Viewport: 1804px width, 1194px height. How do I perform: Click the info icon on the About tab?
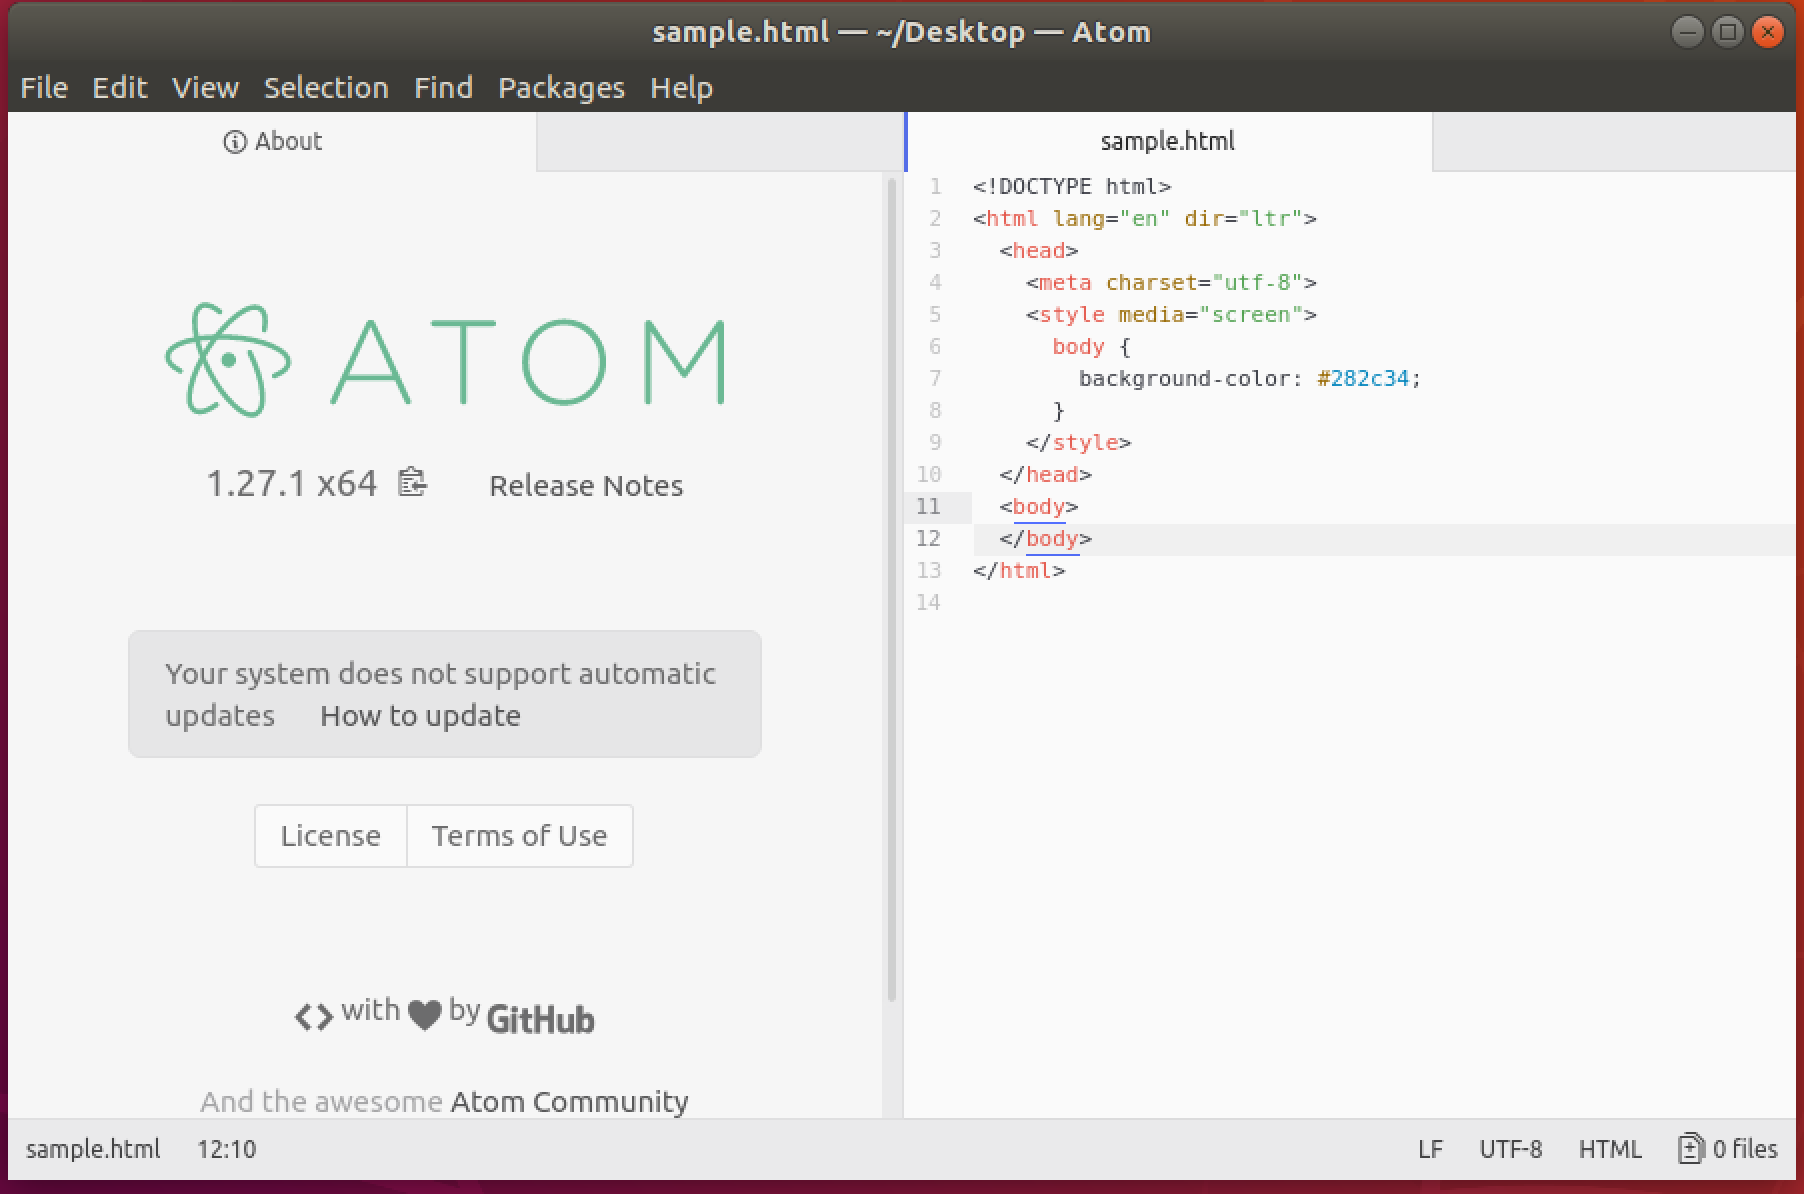(x=234, y=141)
